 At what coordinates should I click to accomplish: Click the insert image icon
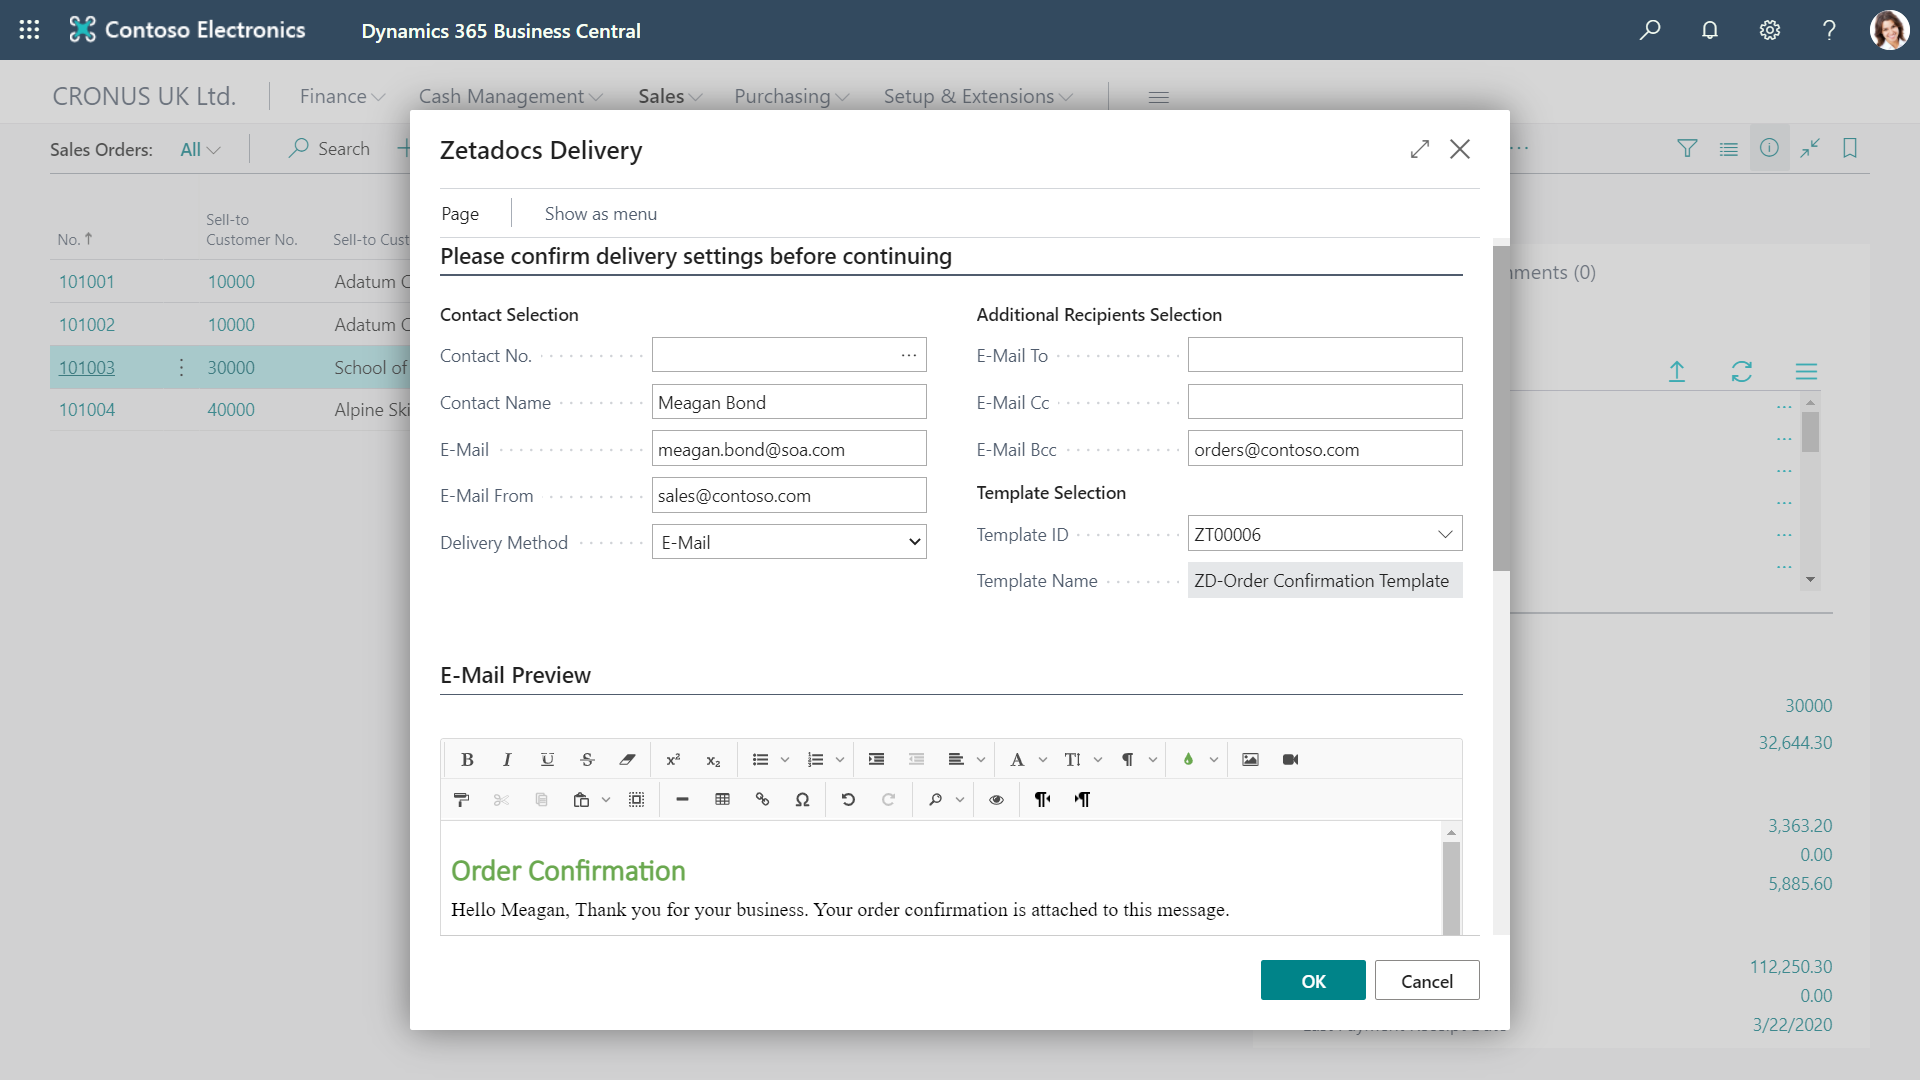click(1250, 760)
